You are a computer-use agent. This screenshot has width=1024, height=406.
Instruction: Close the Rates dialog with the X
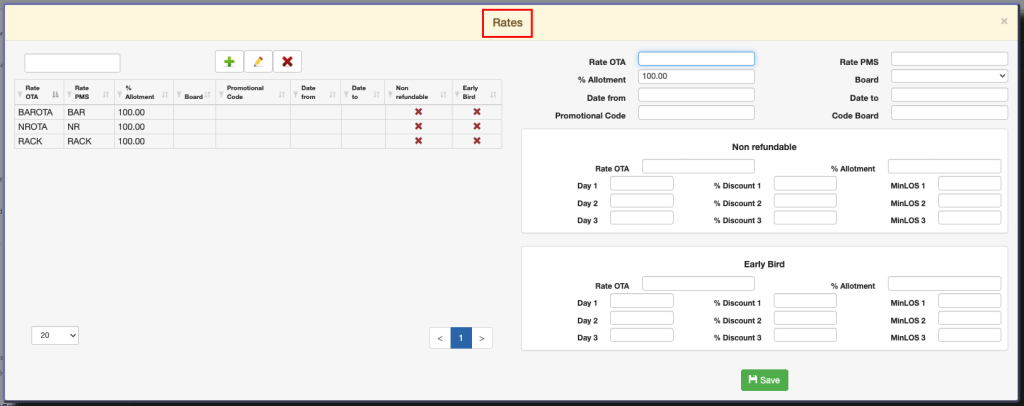1004,21
